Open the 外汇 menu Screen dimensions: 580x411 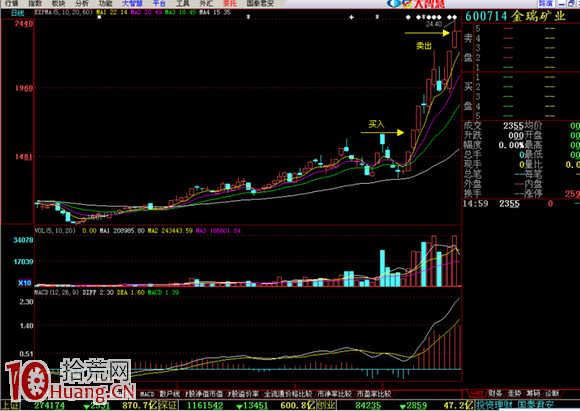[x=206, y=3]
